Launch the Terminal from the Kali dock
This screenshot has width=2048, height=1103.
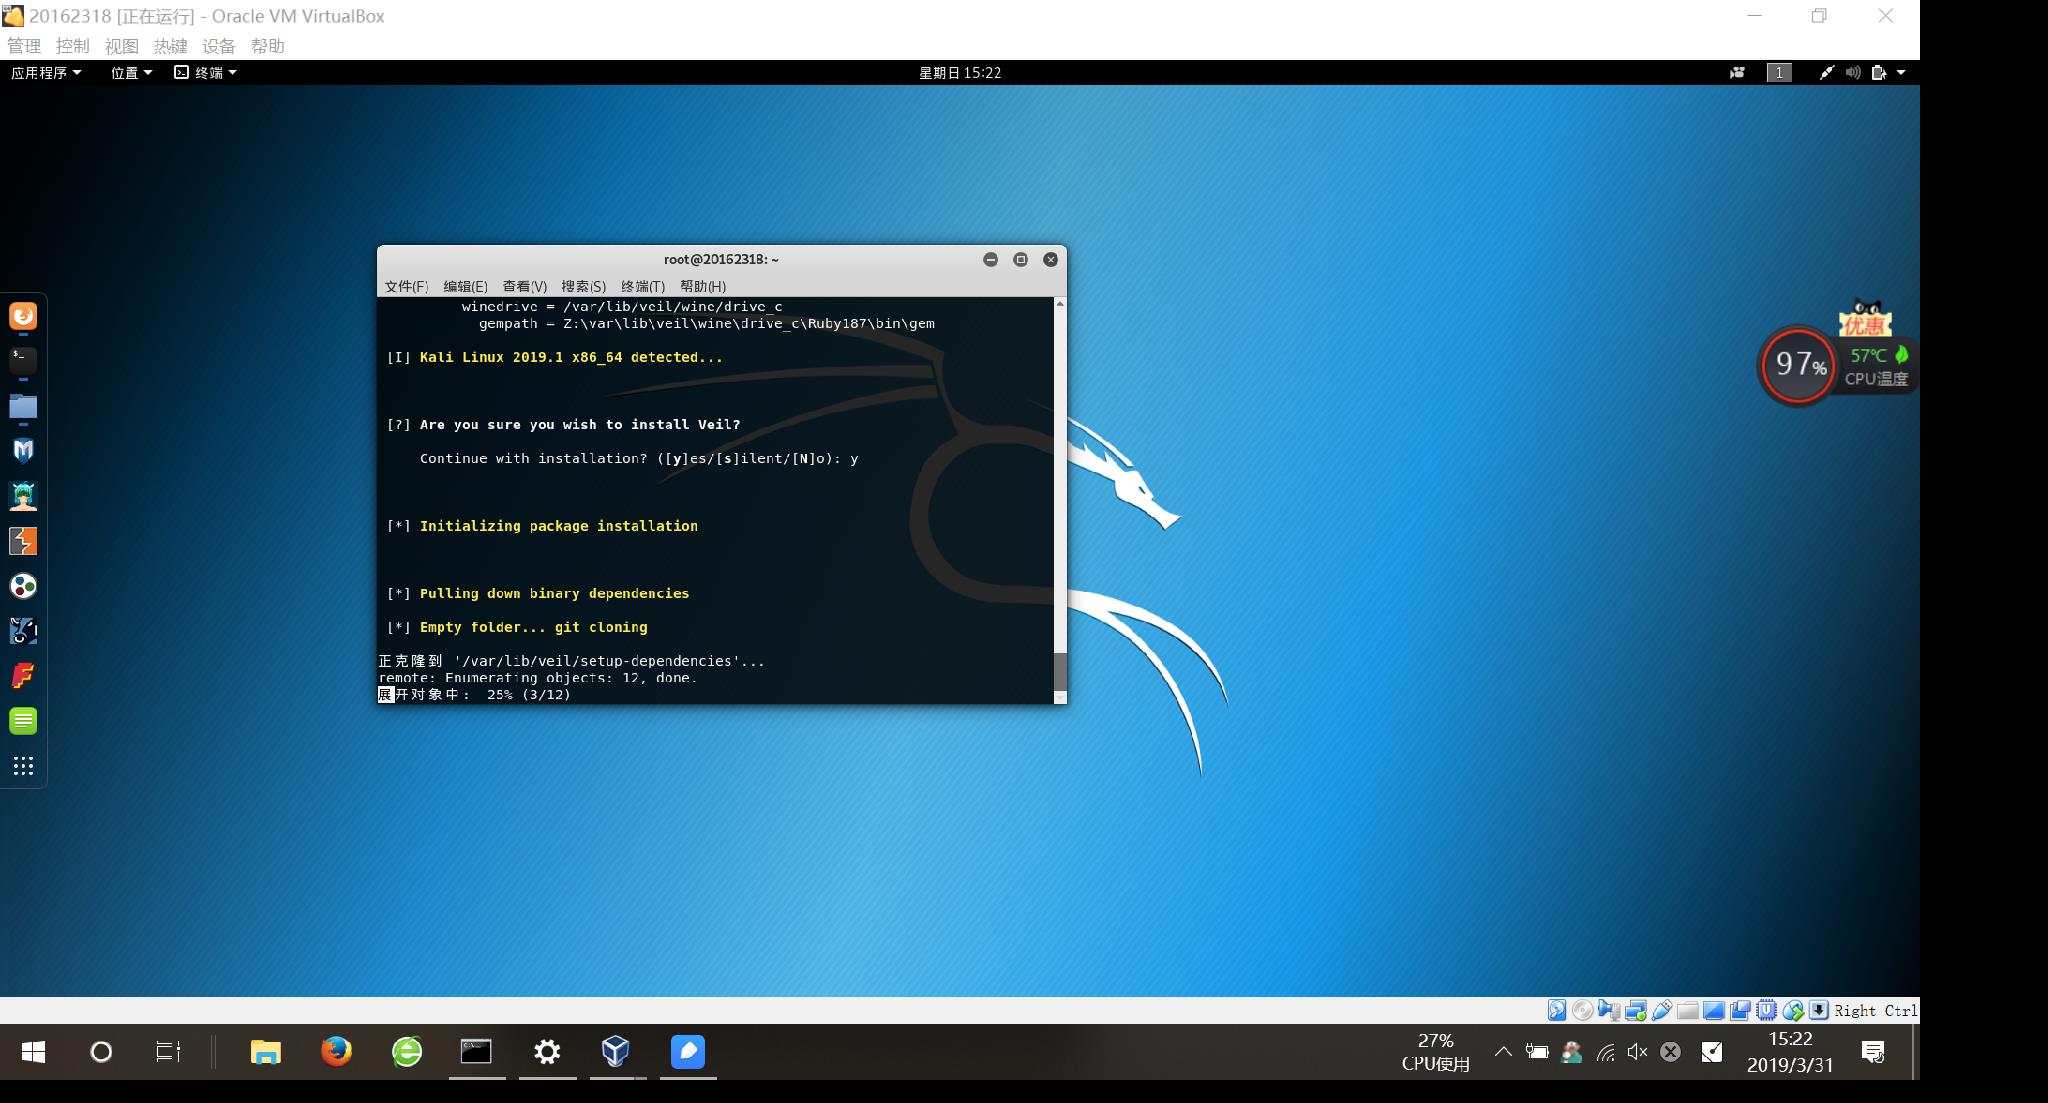pos(23,361)
